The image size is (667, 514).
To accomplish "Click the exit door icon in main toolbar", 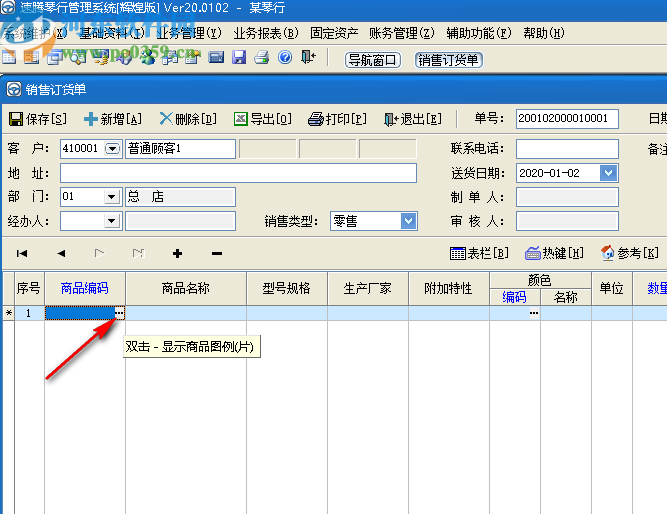I will (308, 57).
